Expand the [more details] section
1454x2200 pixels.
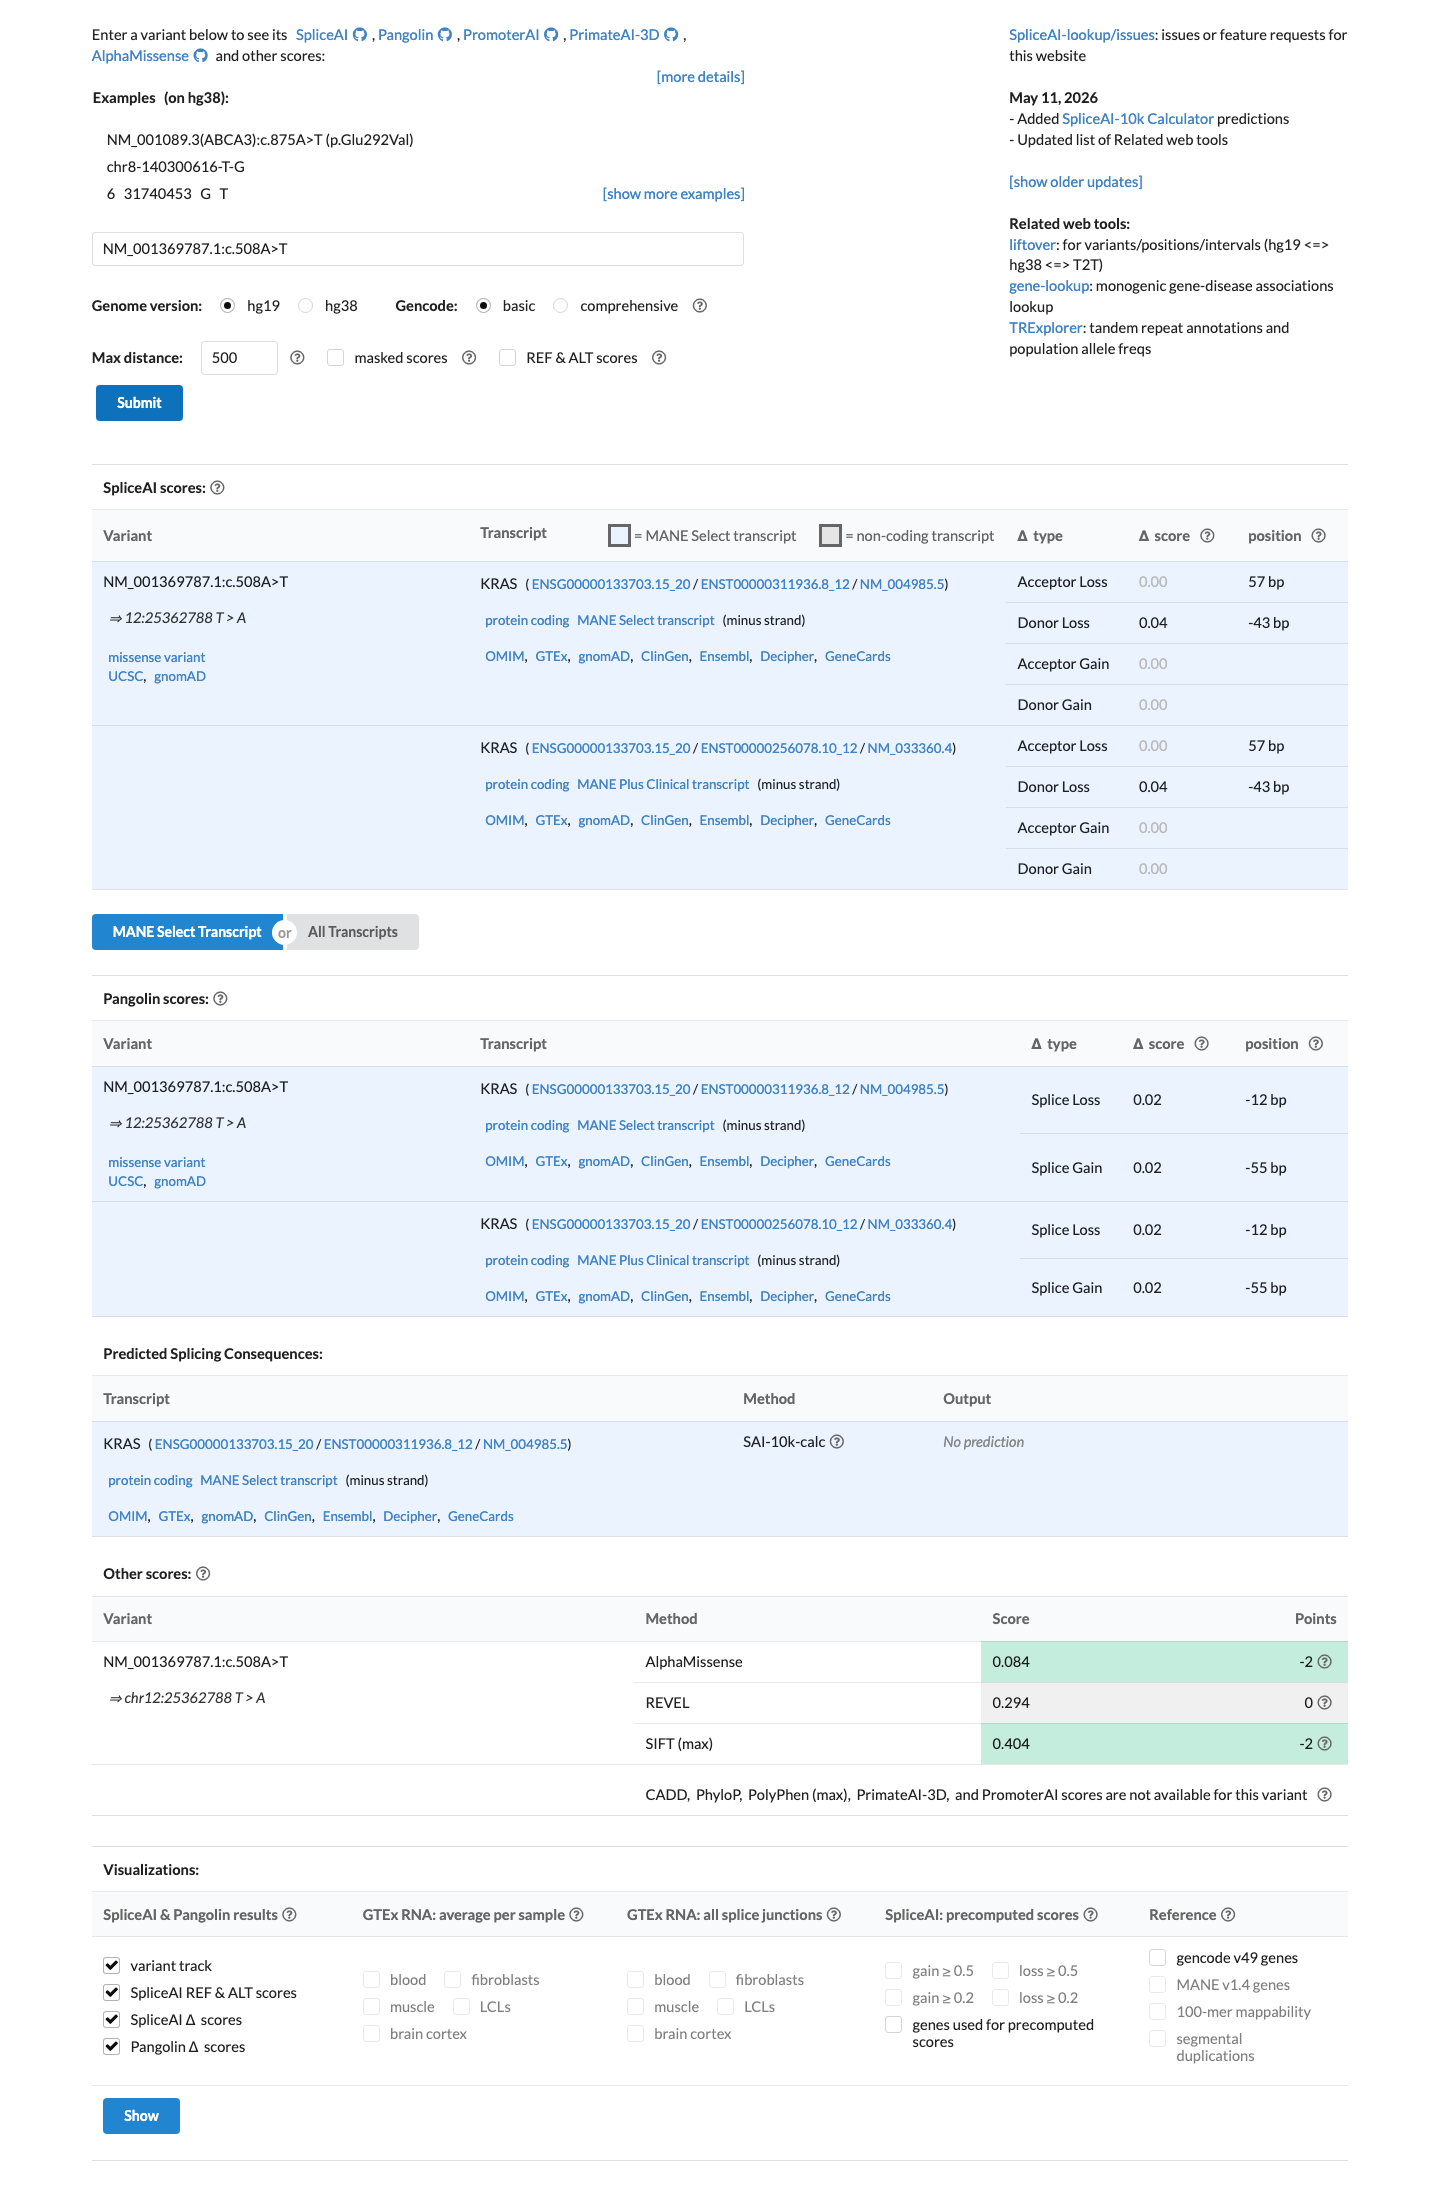tap(700, 77)
